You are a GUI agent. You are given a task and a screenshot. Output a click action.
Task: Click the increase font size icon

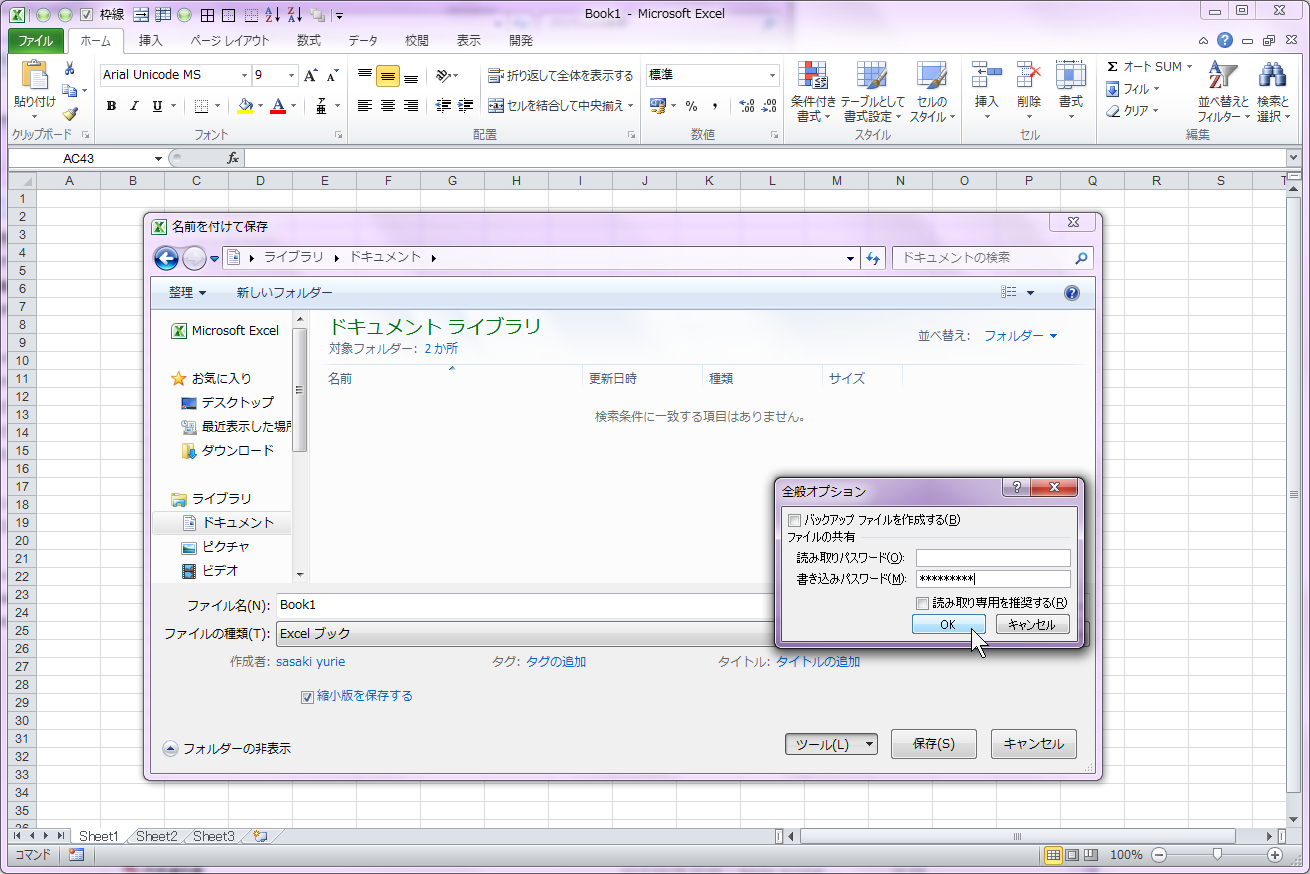[x=311, y=75]
